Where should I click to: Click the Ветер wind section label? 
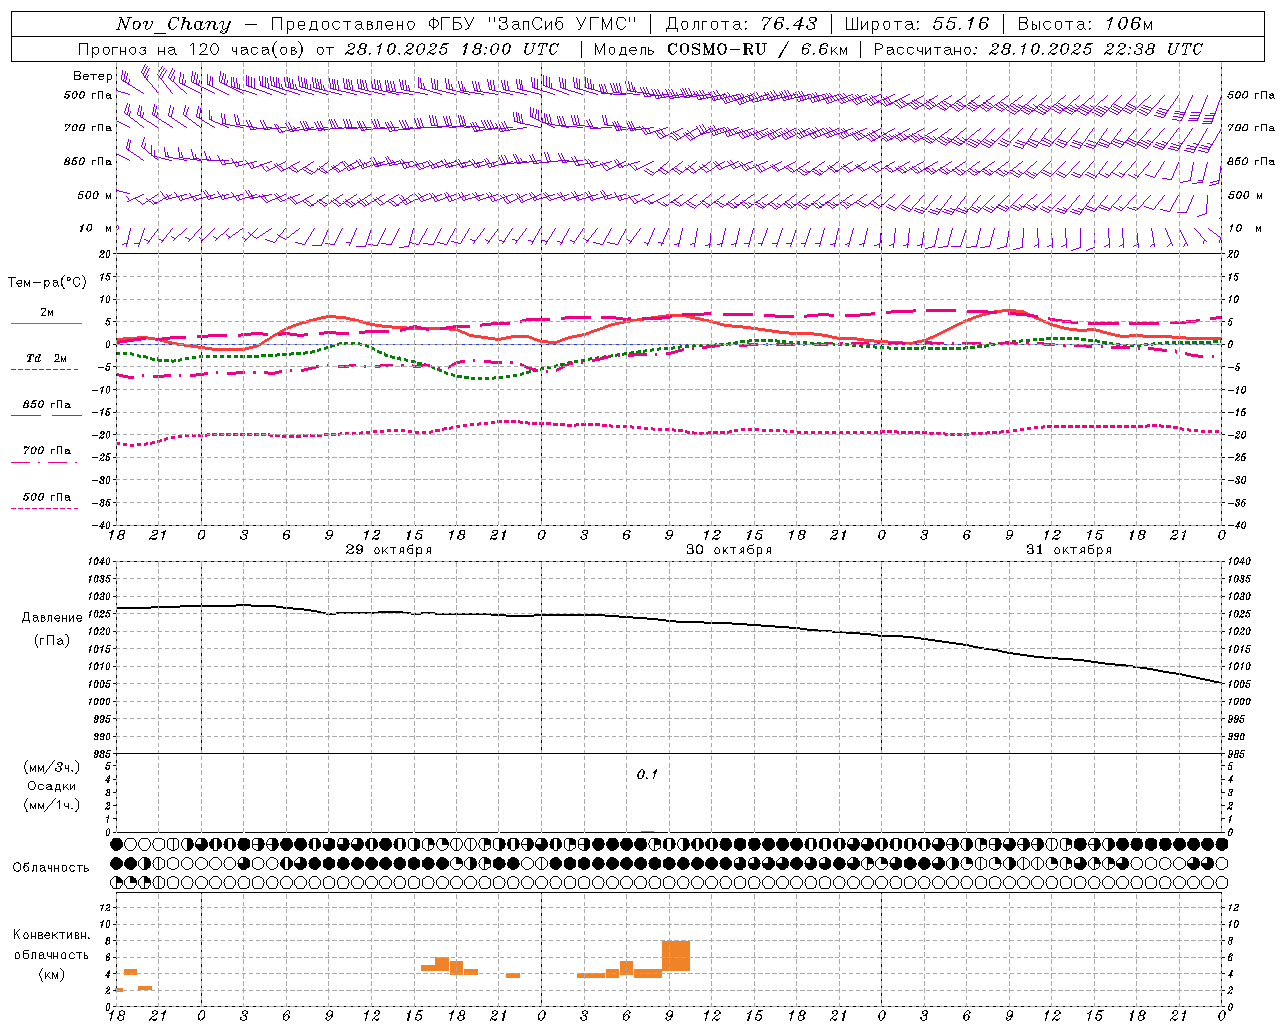coord(92,76)
